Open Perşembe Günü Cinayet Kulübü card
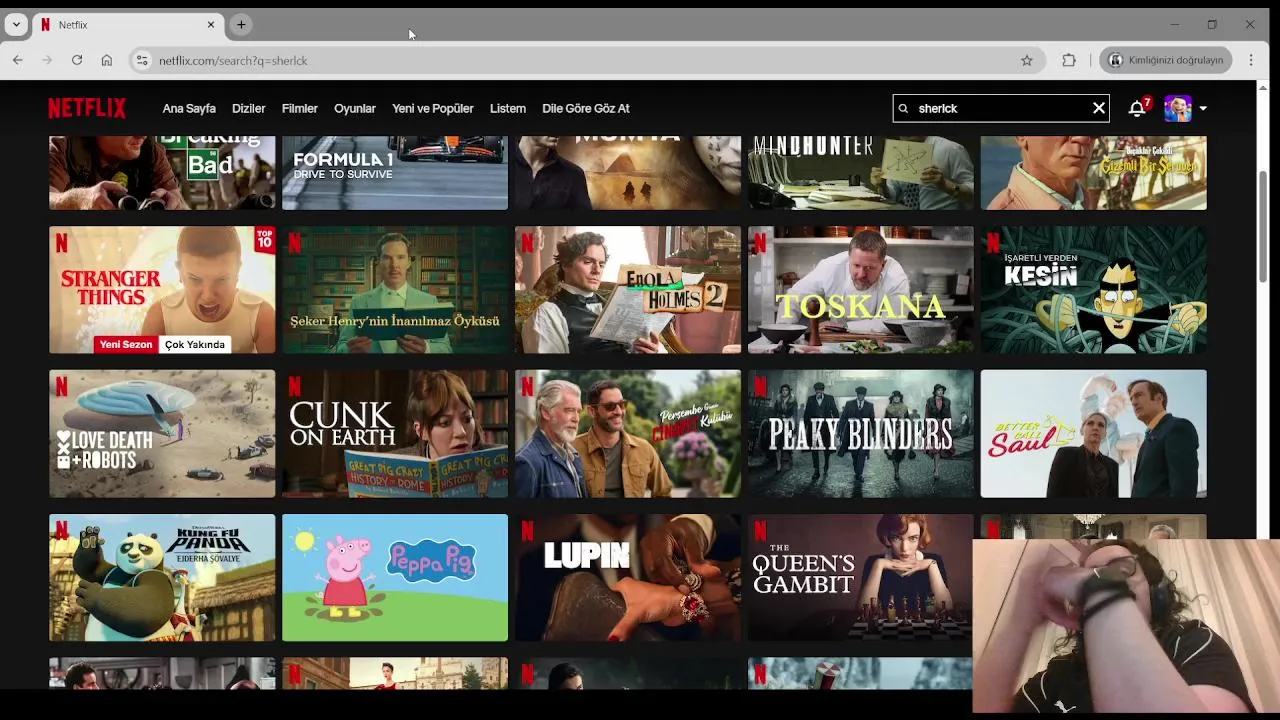Image resolution: width=1280 pixels, height=720 pixels. (628, 433)
